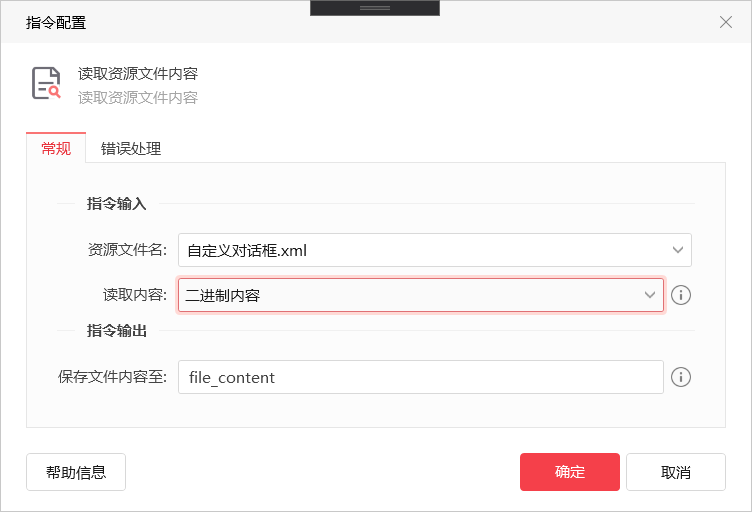Close the 指令配置 dialog with the X

pyautogui.click(x=726, y=22)
